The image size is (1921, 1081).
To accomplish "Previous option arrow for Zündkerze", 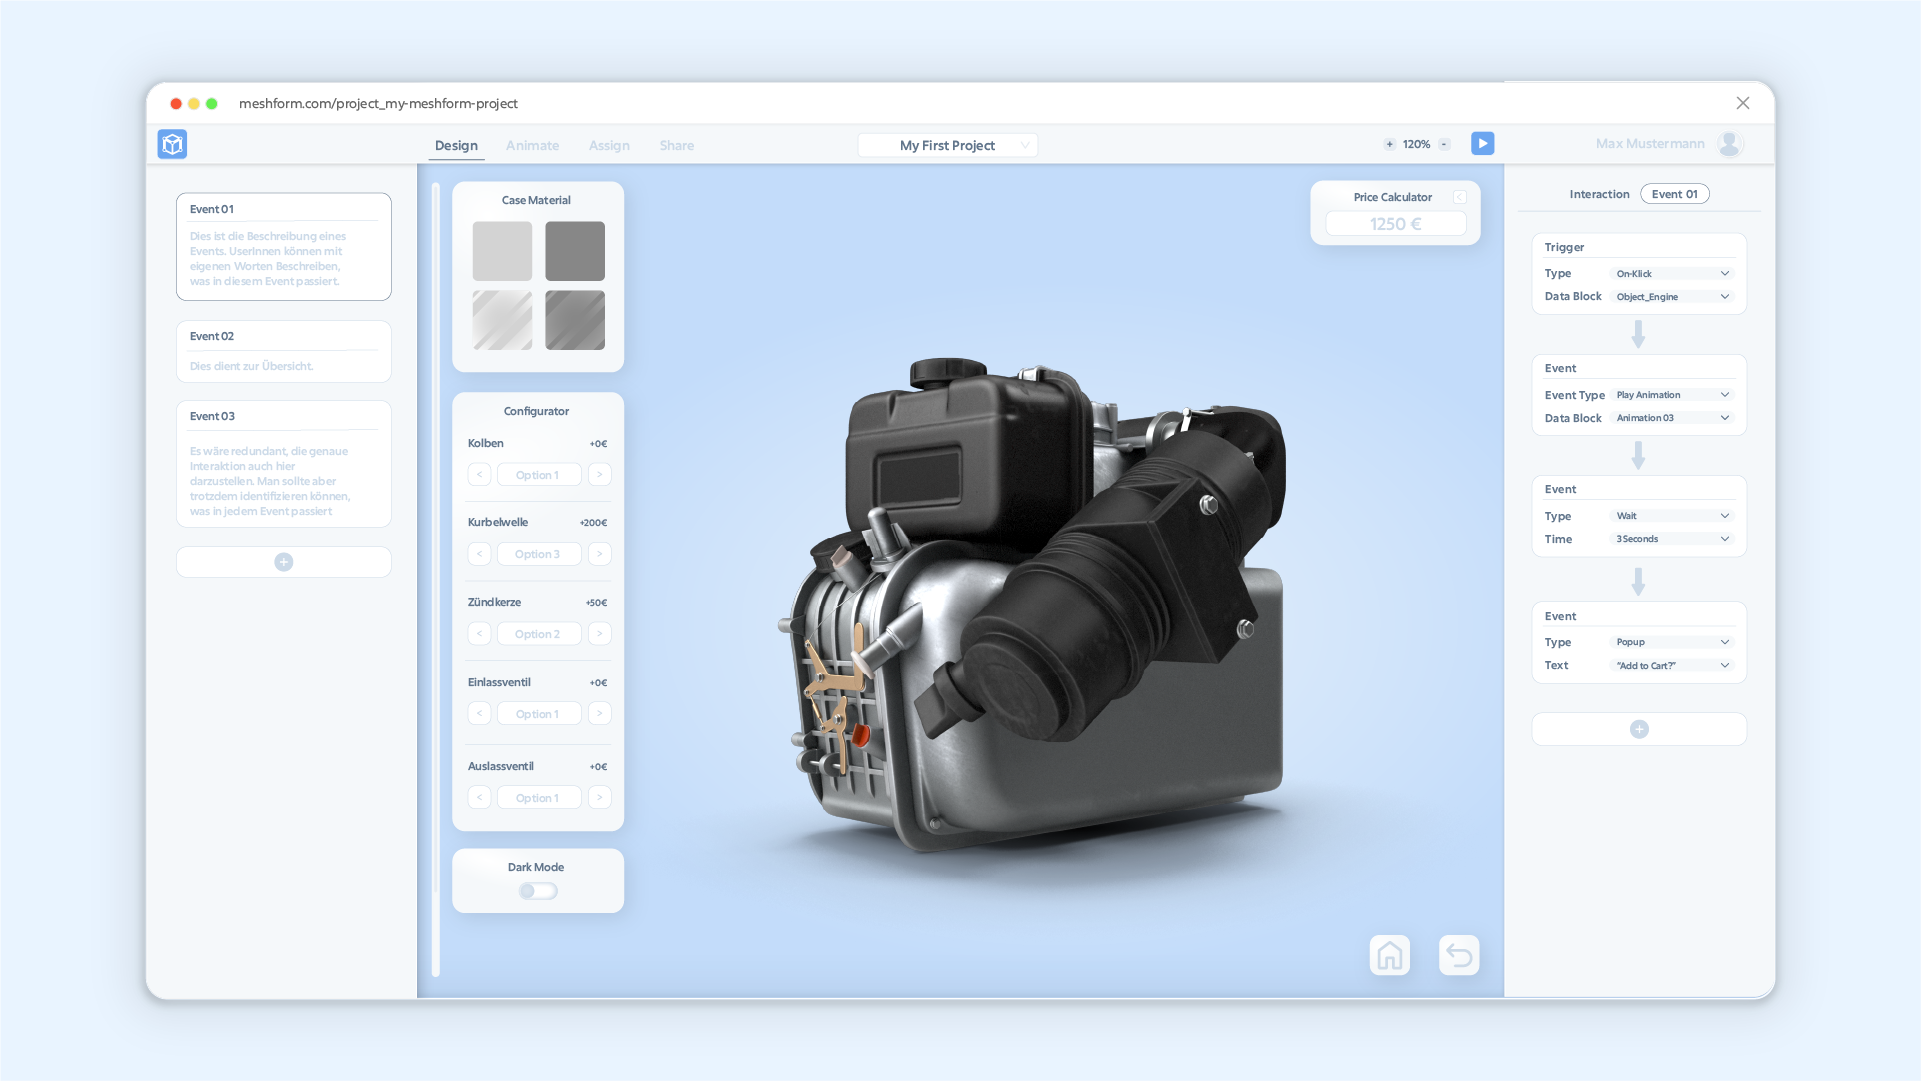I will coord(479,634).
